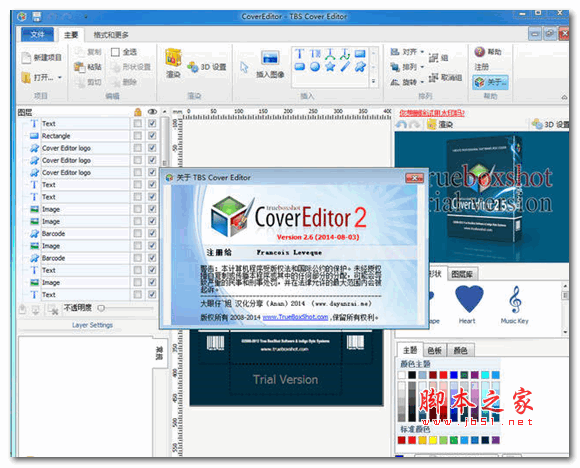Click the save icon in title bar
This screenshot has width=580, height=468.
click(36, 17)
